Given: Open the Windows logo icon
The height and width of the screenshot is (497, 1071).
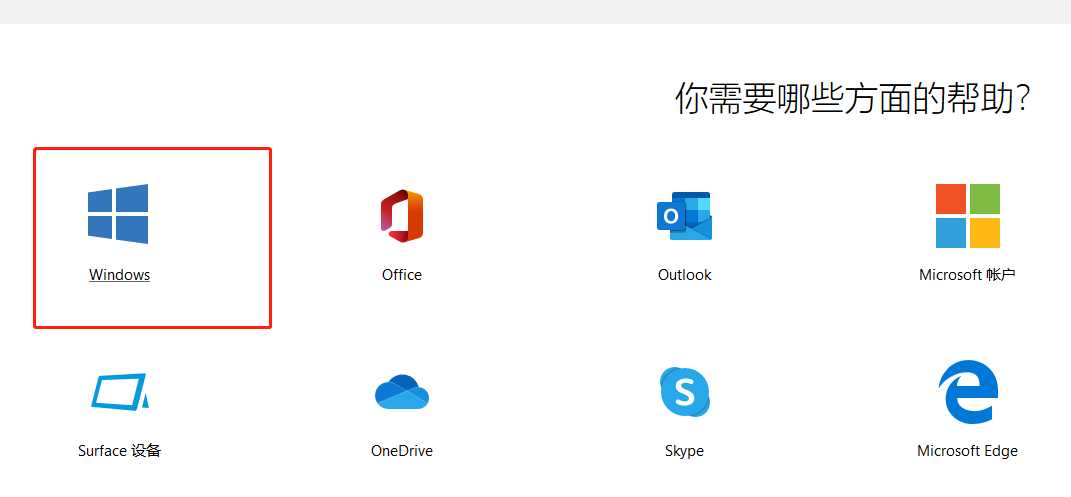Looking at the screenshot, I should (x=118, y=214).
